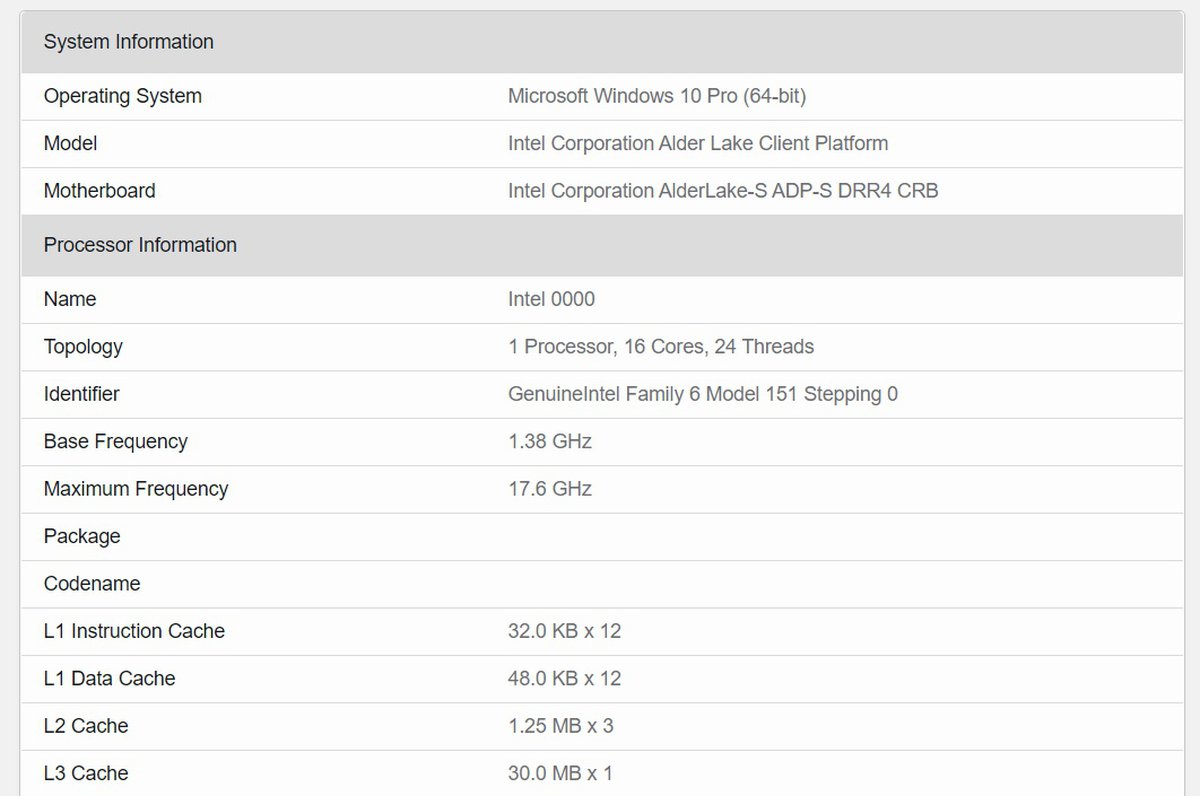Click the Codename row label
The width and height of the screenshot is (1200, 796).
click(92, 583)
